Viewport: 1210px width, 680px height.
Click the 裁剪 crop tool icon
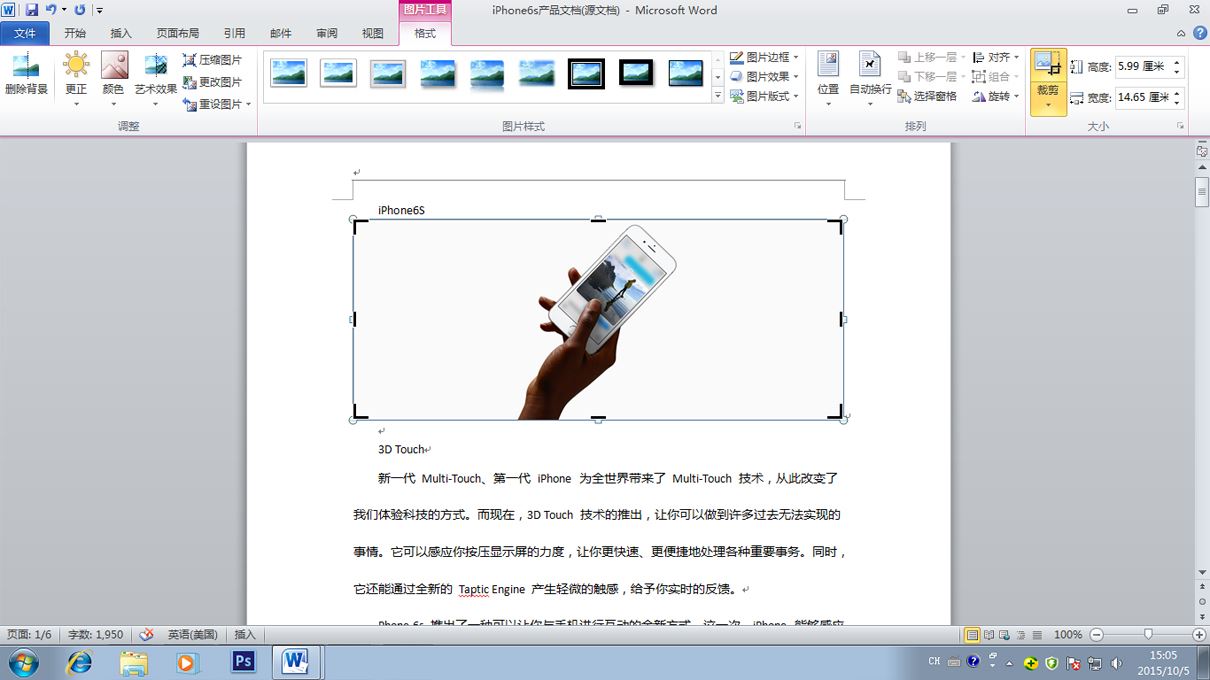pos(1048,65)
